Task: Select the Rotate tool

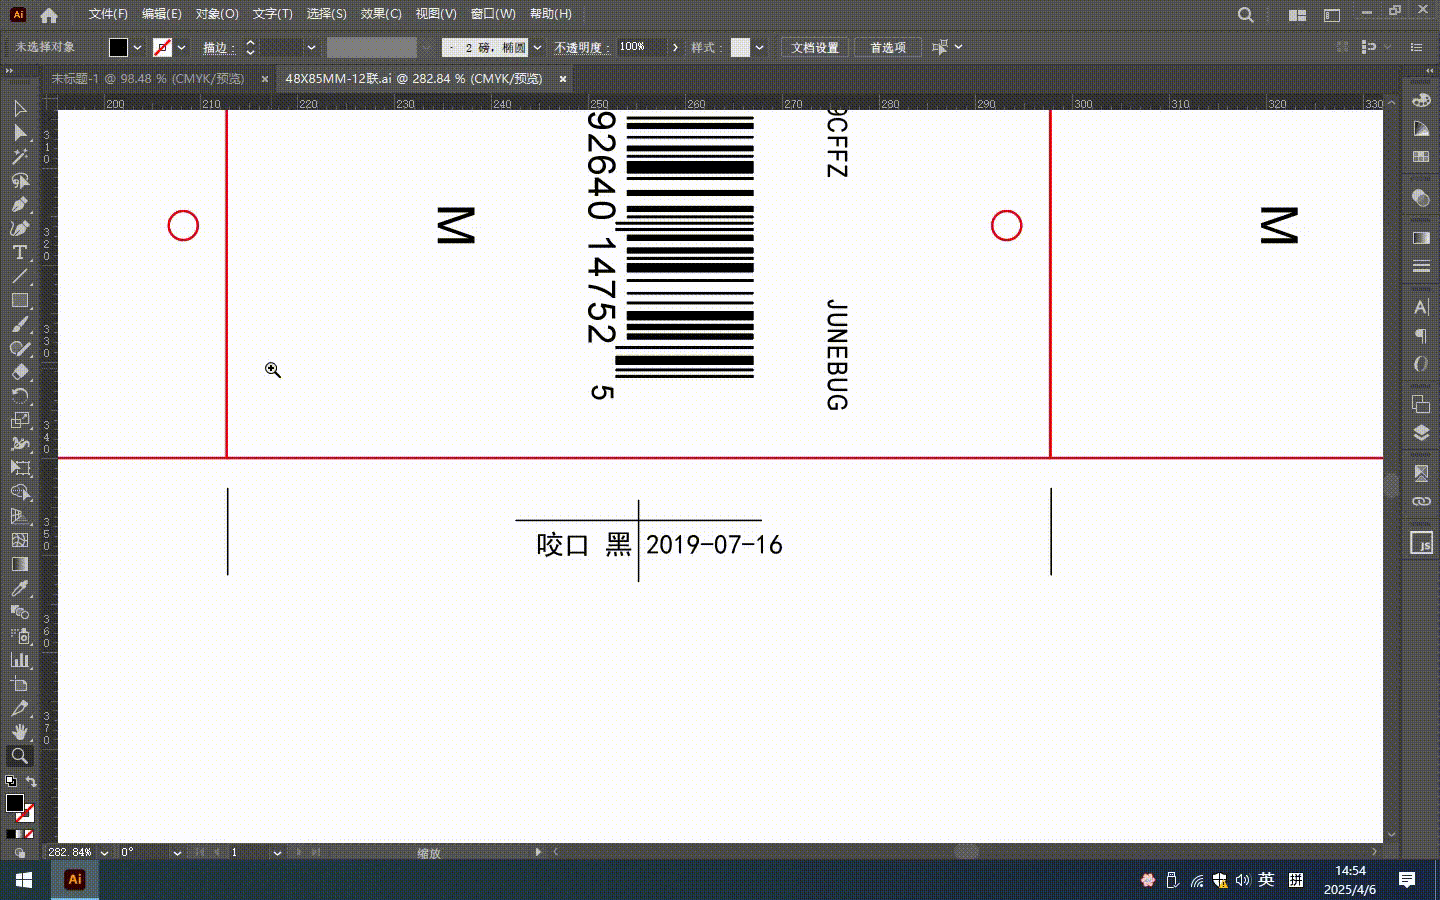Action: point(19,396)
